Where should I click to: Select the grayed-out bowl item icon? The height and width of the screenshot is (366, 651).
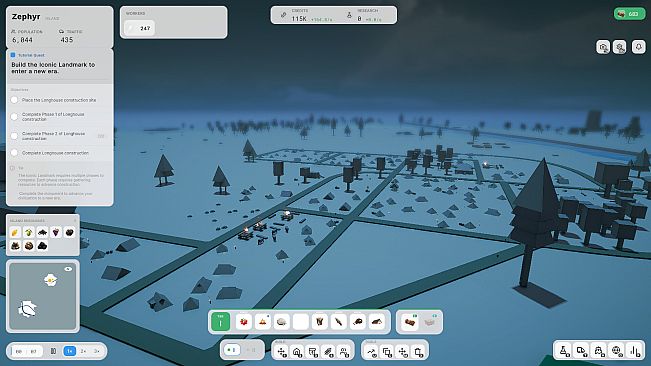[x=429, y=322]
